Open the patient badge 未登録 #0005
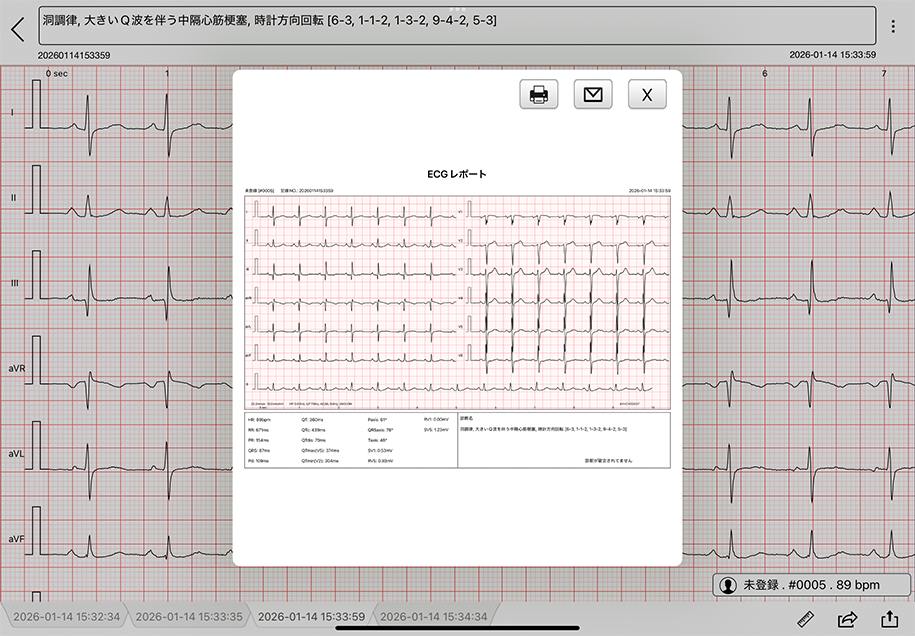 [798, 584]
